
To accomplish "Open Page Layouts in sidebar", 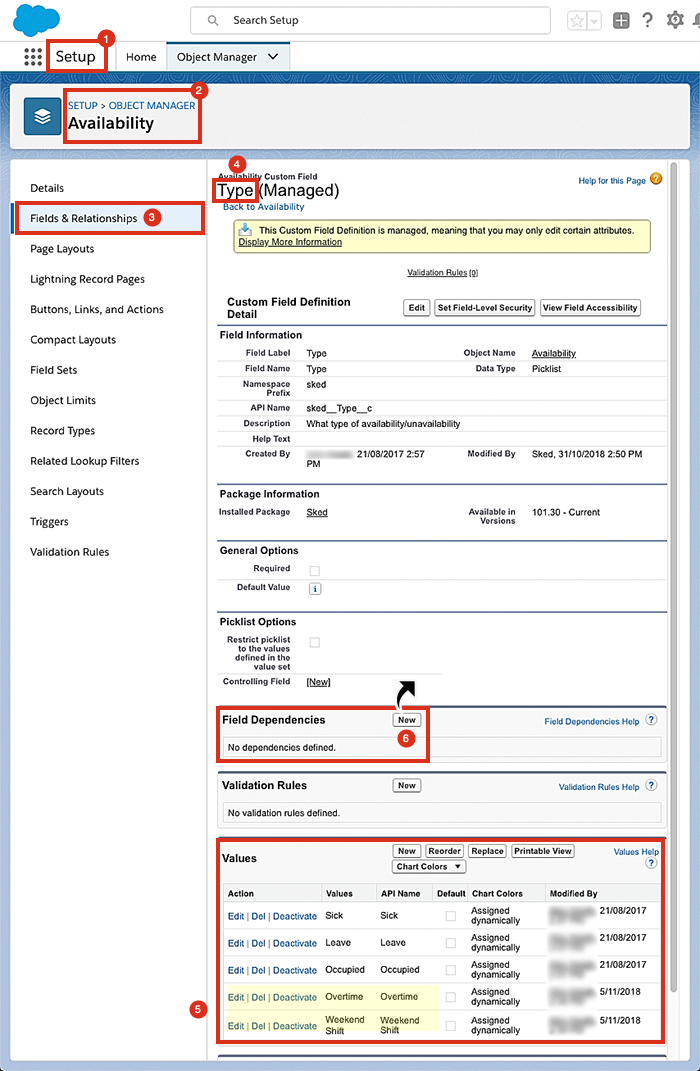I will coord(62,249).
